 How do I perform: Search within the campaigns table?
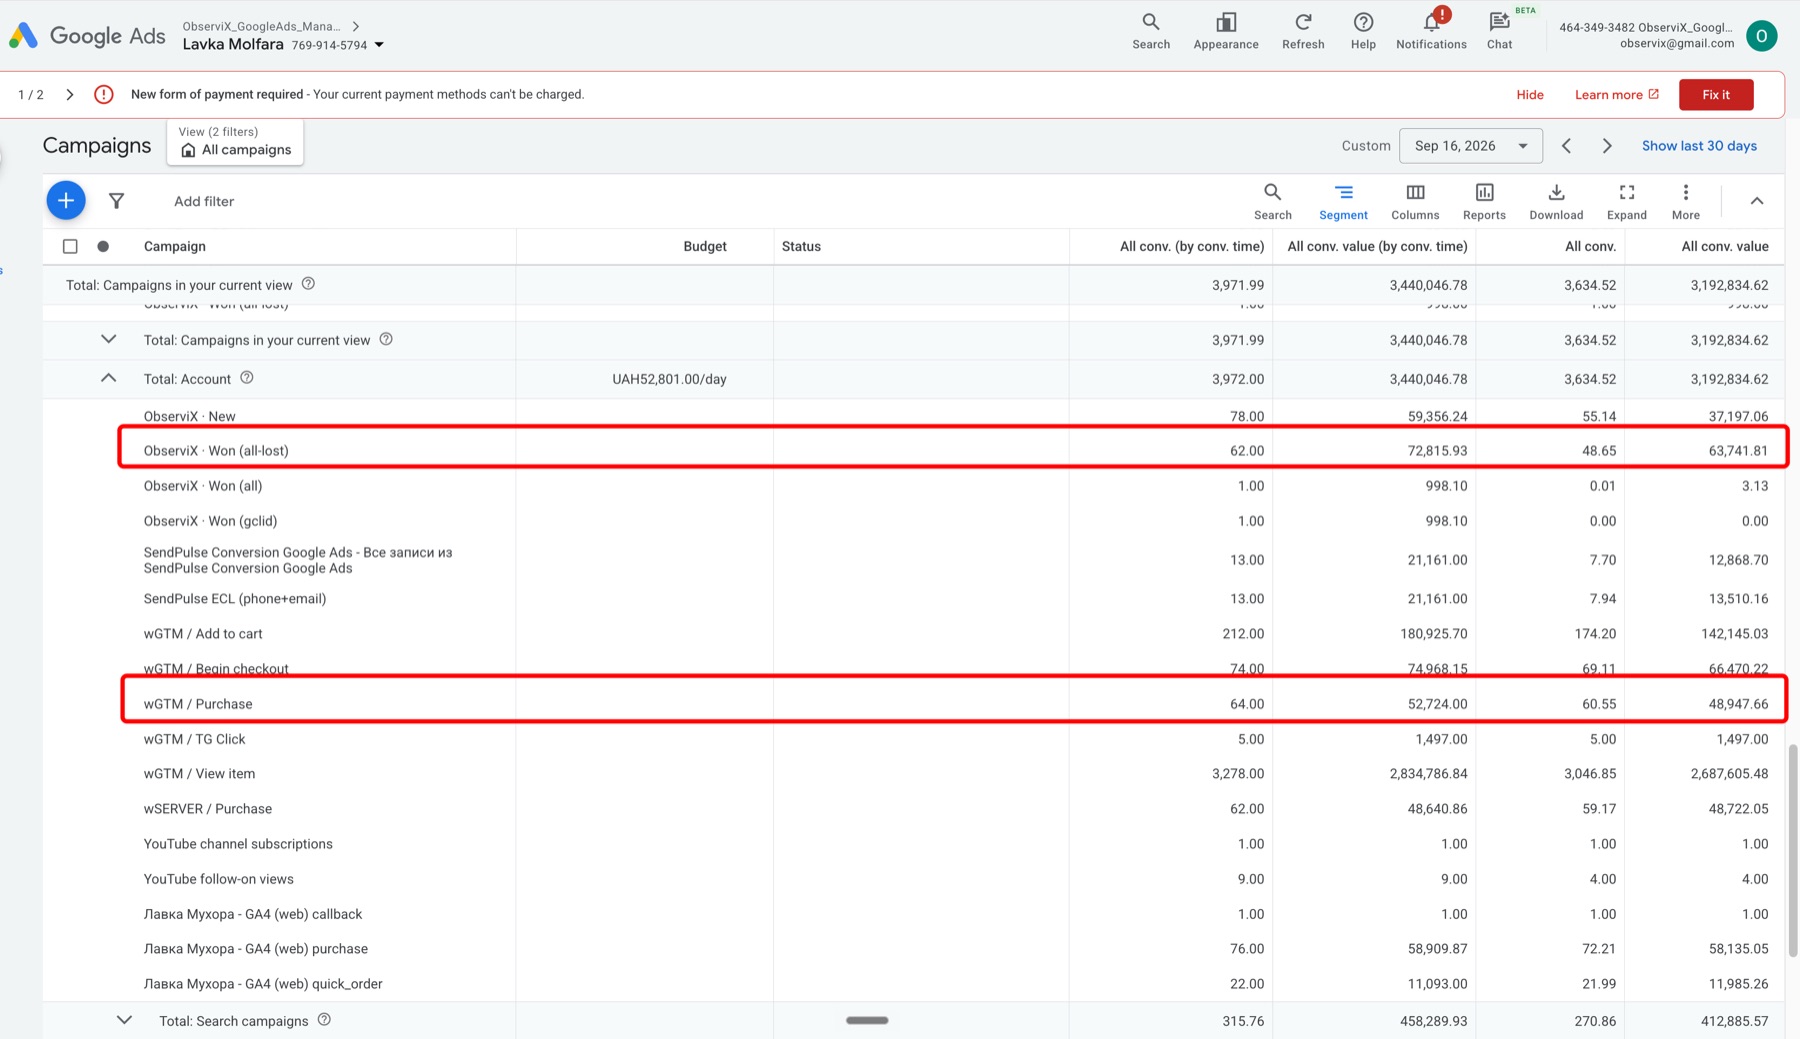click(x=1272, y=201)
